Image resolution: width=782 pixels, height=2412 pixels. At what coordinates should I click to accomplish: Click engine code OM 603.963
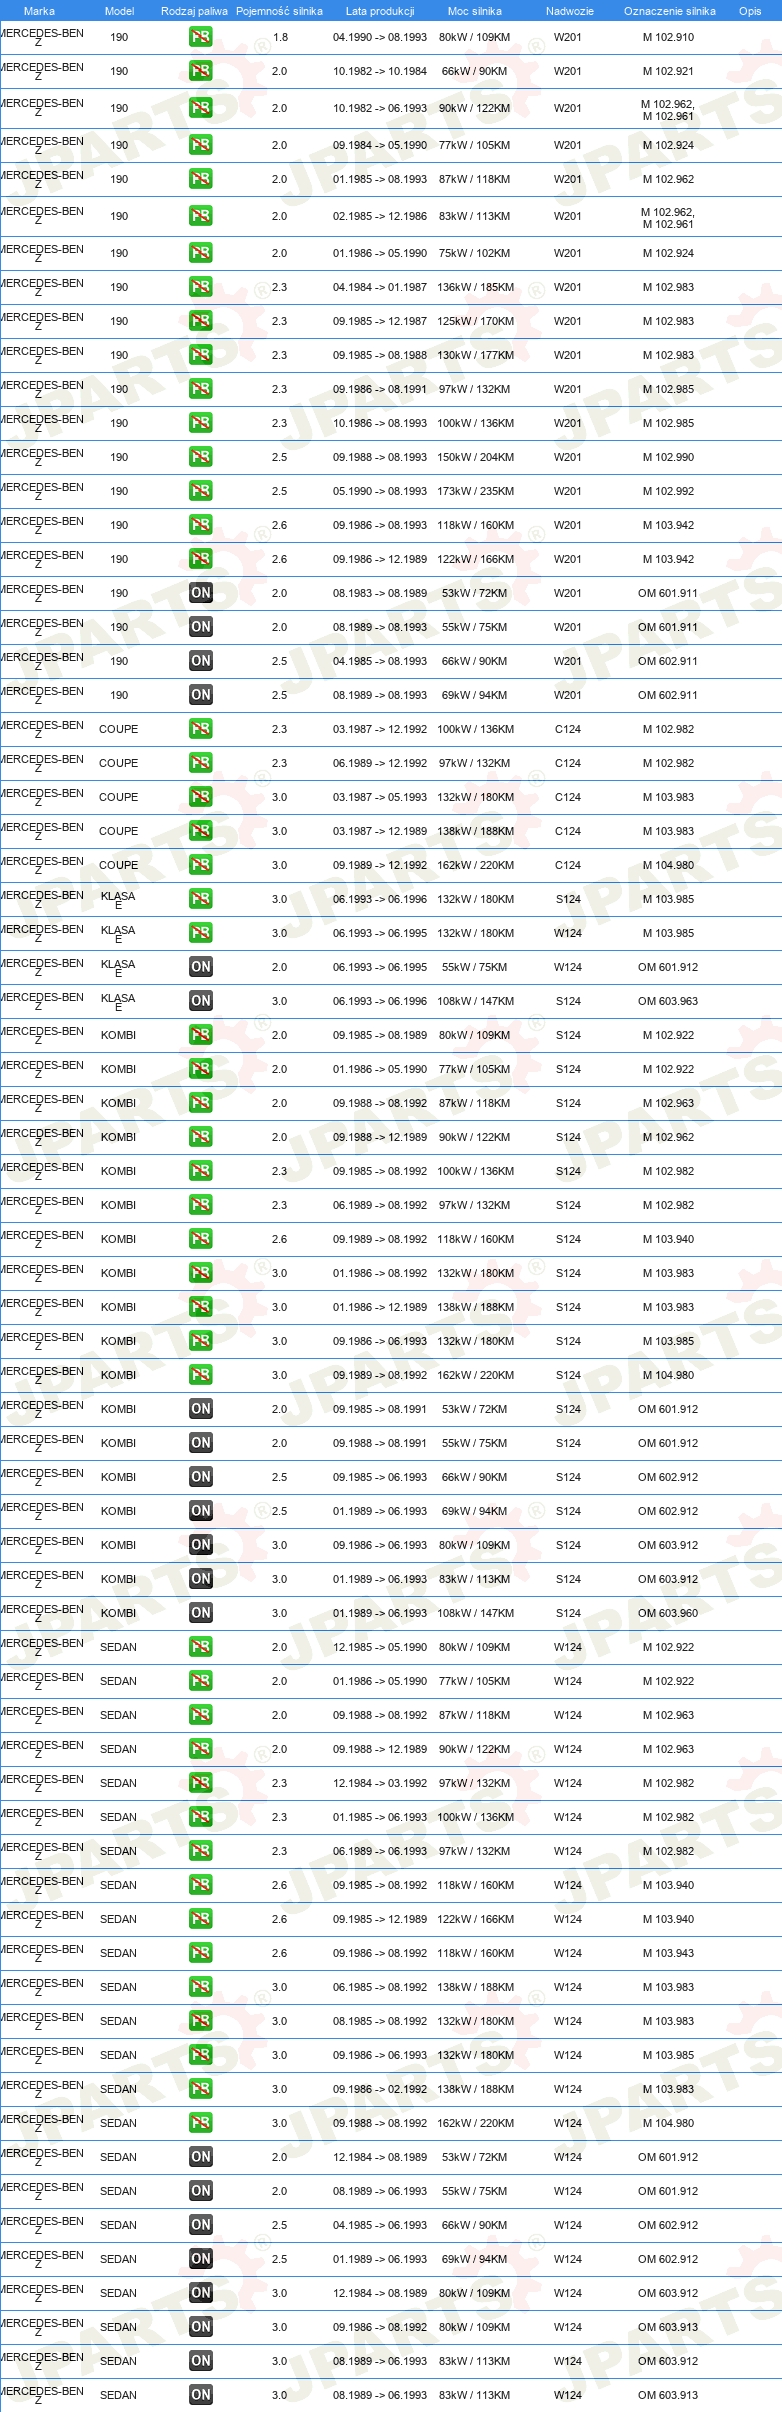668,1001
